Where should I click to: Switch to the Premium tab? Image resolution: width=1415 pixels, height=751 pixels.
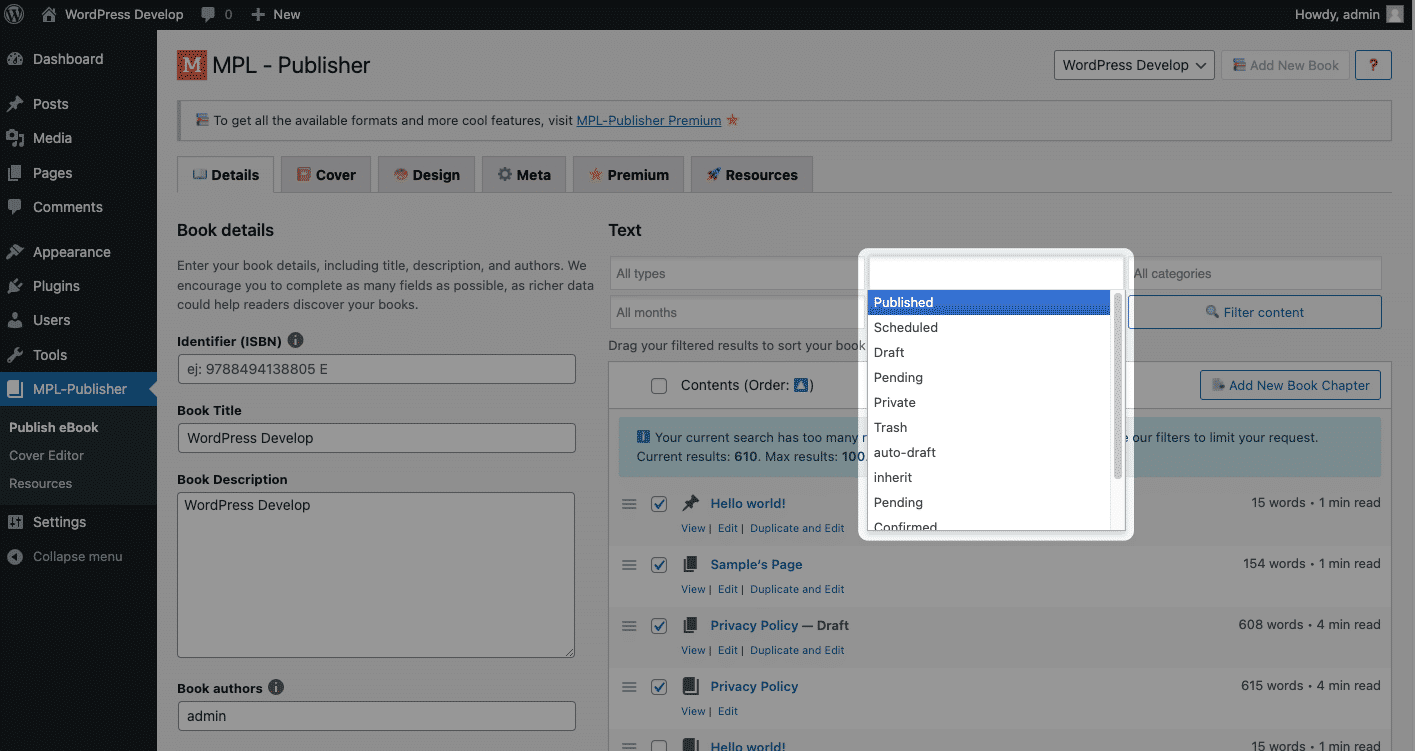pos(628,174)
